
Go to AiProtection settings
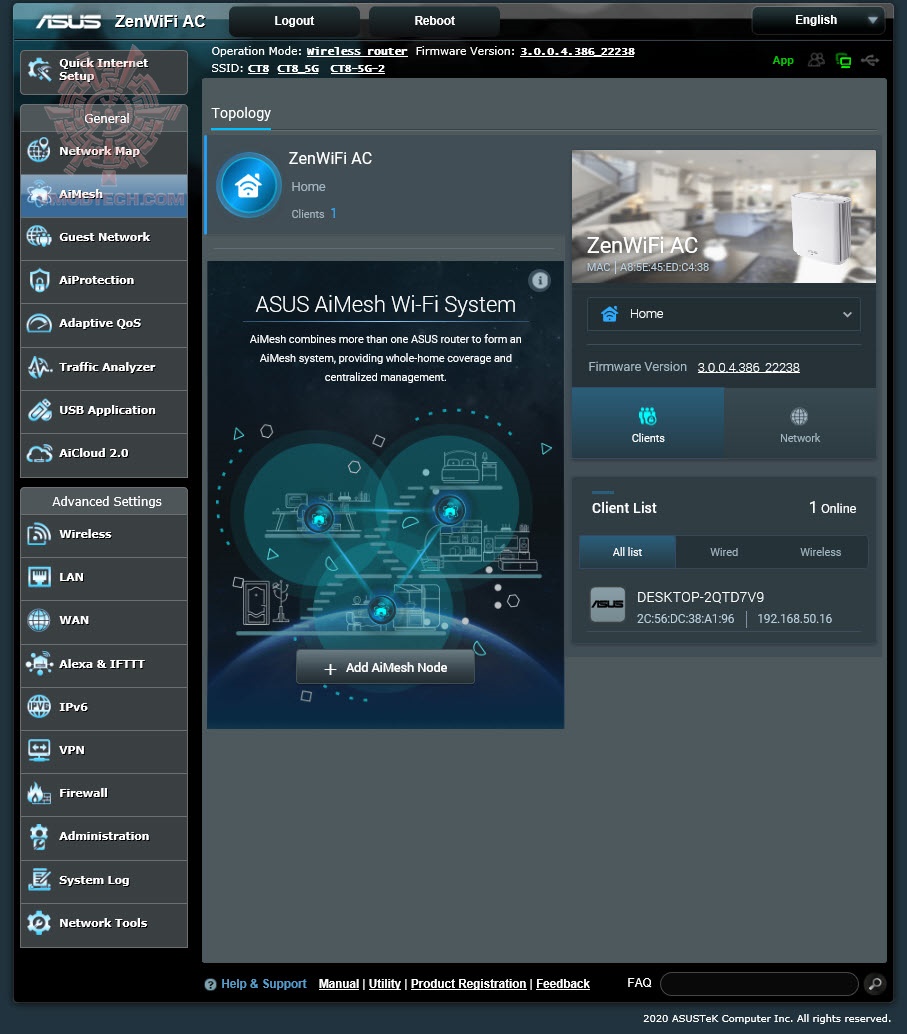tap(104, 280)
